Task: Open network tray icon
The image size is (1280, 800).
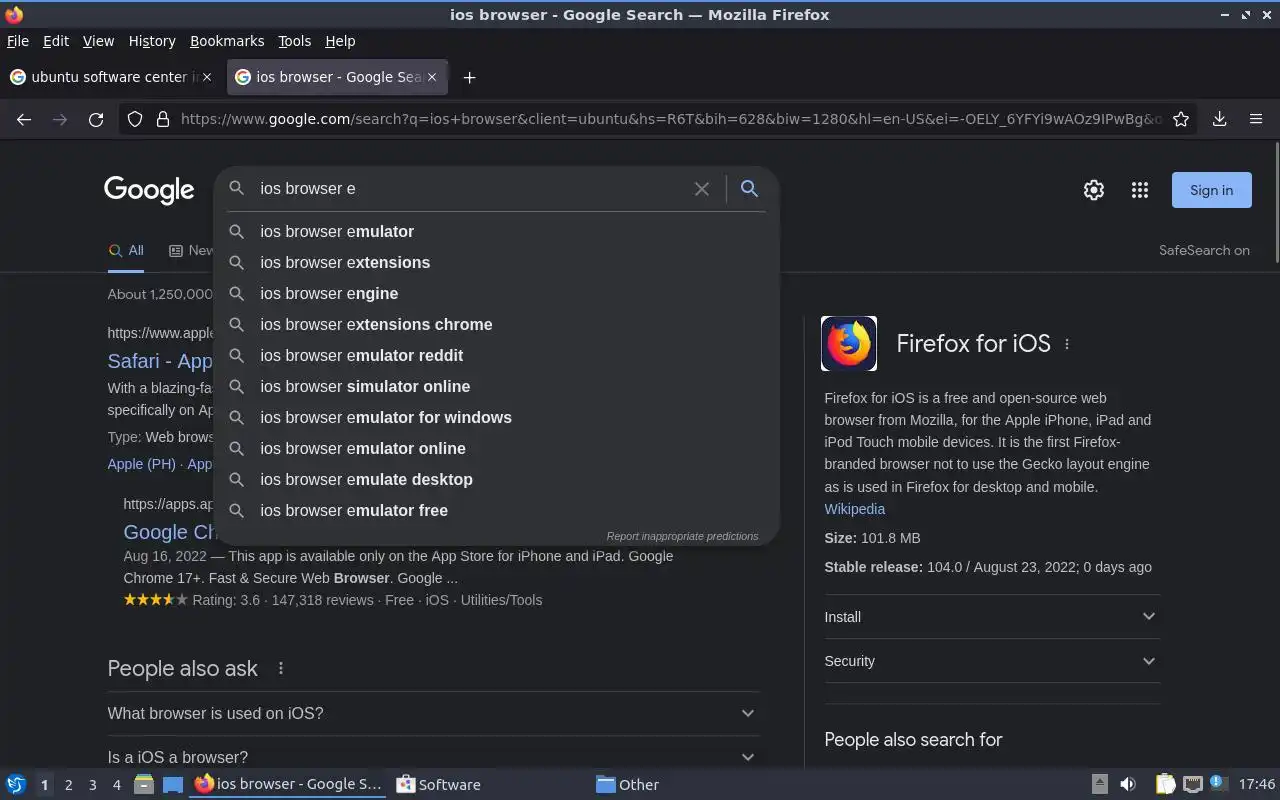Action: (1192, 784)
